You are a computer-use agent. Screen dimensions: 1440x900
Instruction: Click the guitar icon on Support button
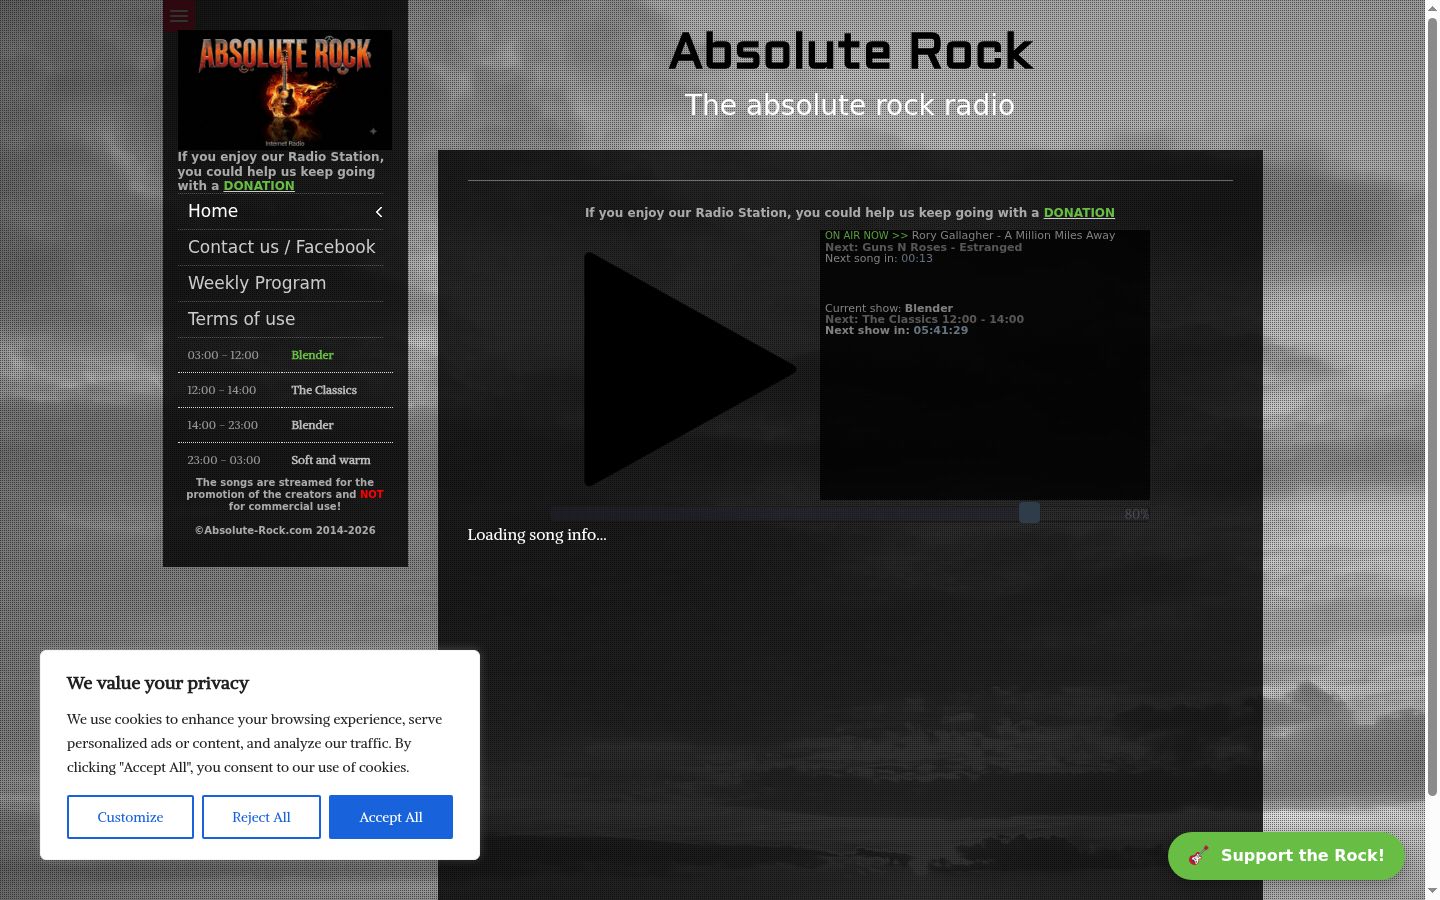[1198, 856]
